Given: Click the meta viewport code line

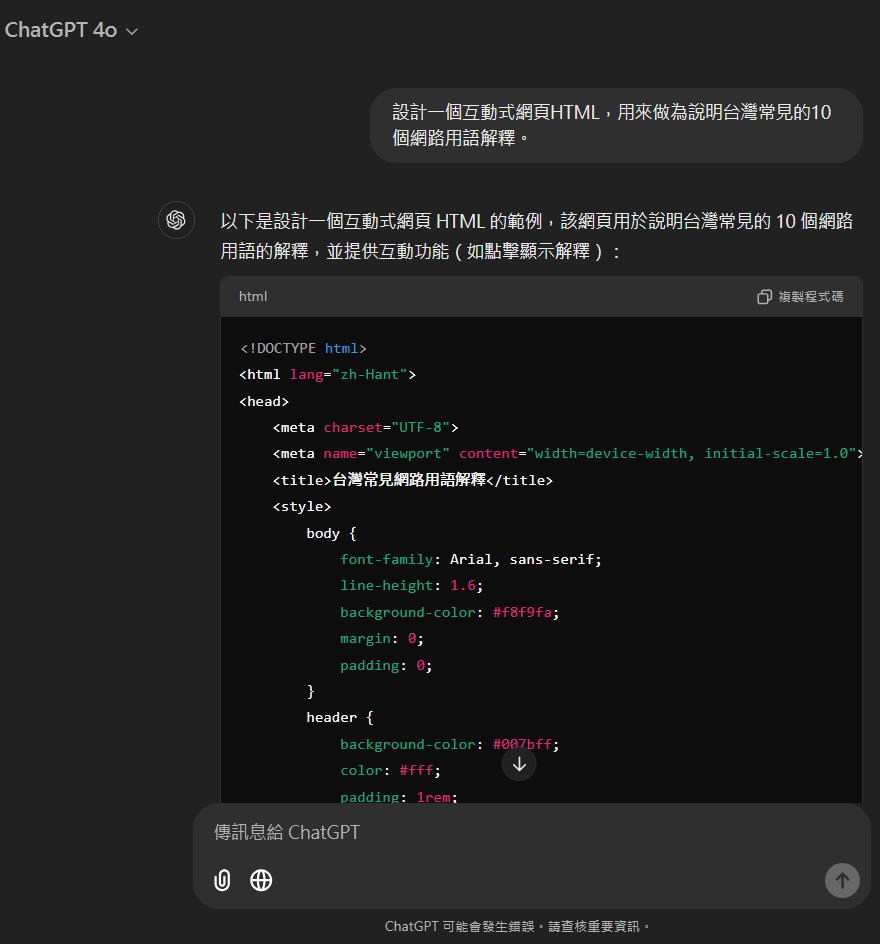Looking at the screenshot, I should (x=568, y=453).
